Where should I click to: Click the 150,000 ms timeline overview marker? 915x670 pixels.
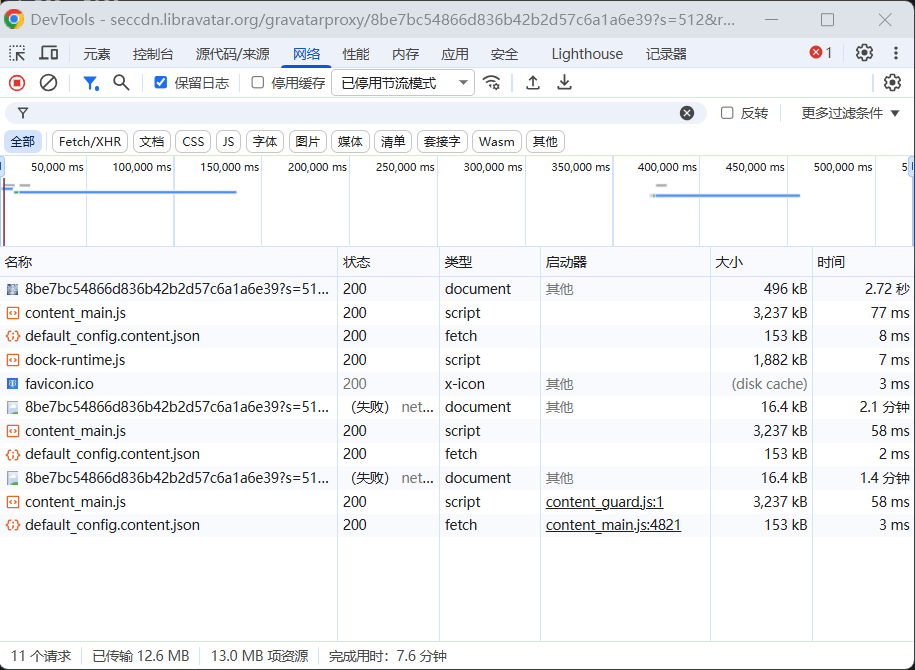(229, 168)
